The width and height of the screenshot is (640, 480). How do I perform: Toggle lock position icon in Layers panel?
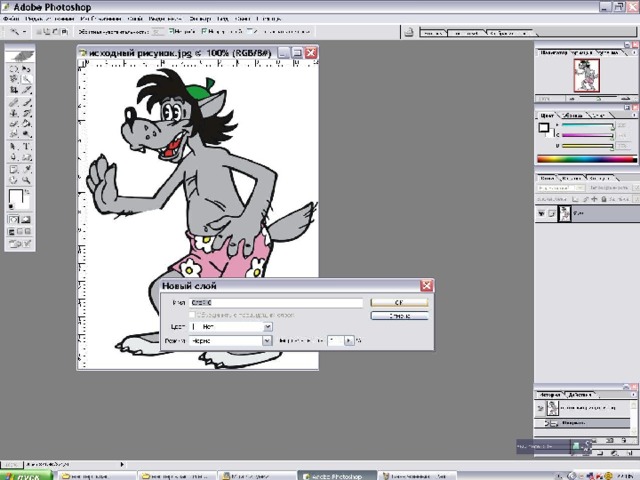point(594,199)
